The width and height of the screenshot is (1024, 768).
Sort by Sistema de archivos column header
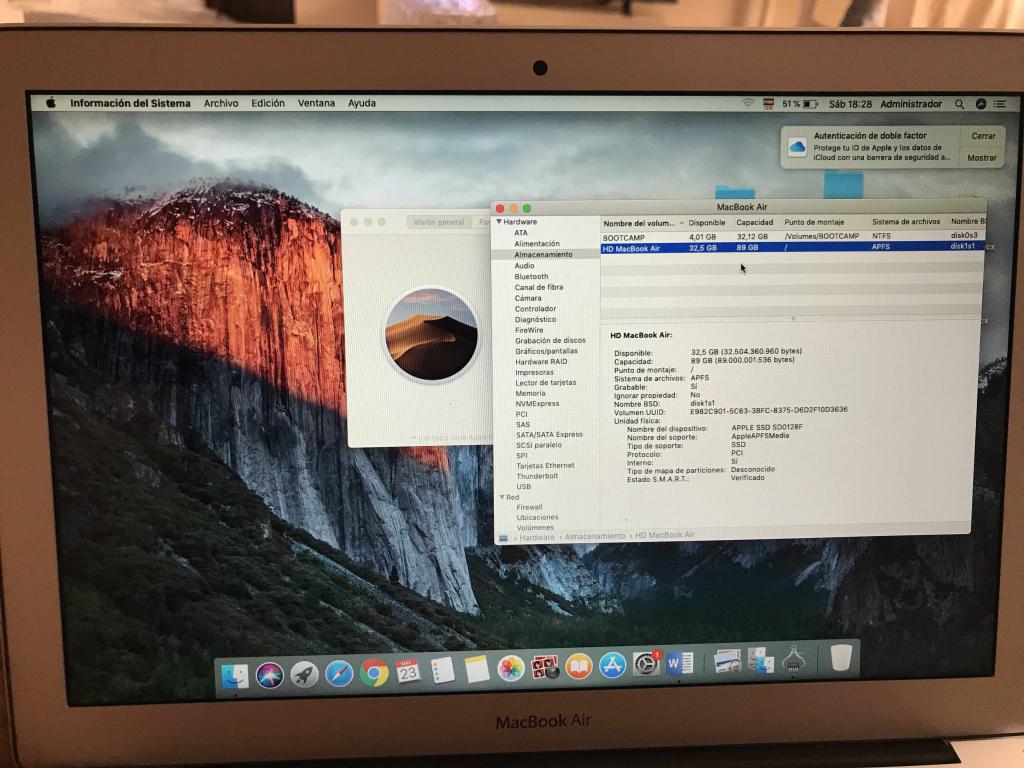[x=906, y=221]
